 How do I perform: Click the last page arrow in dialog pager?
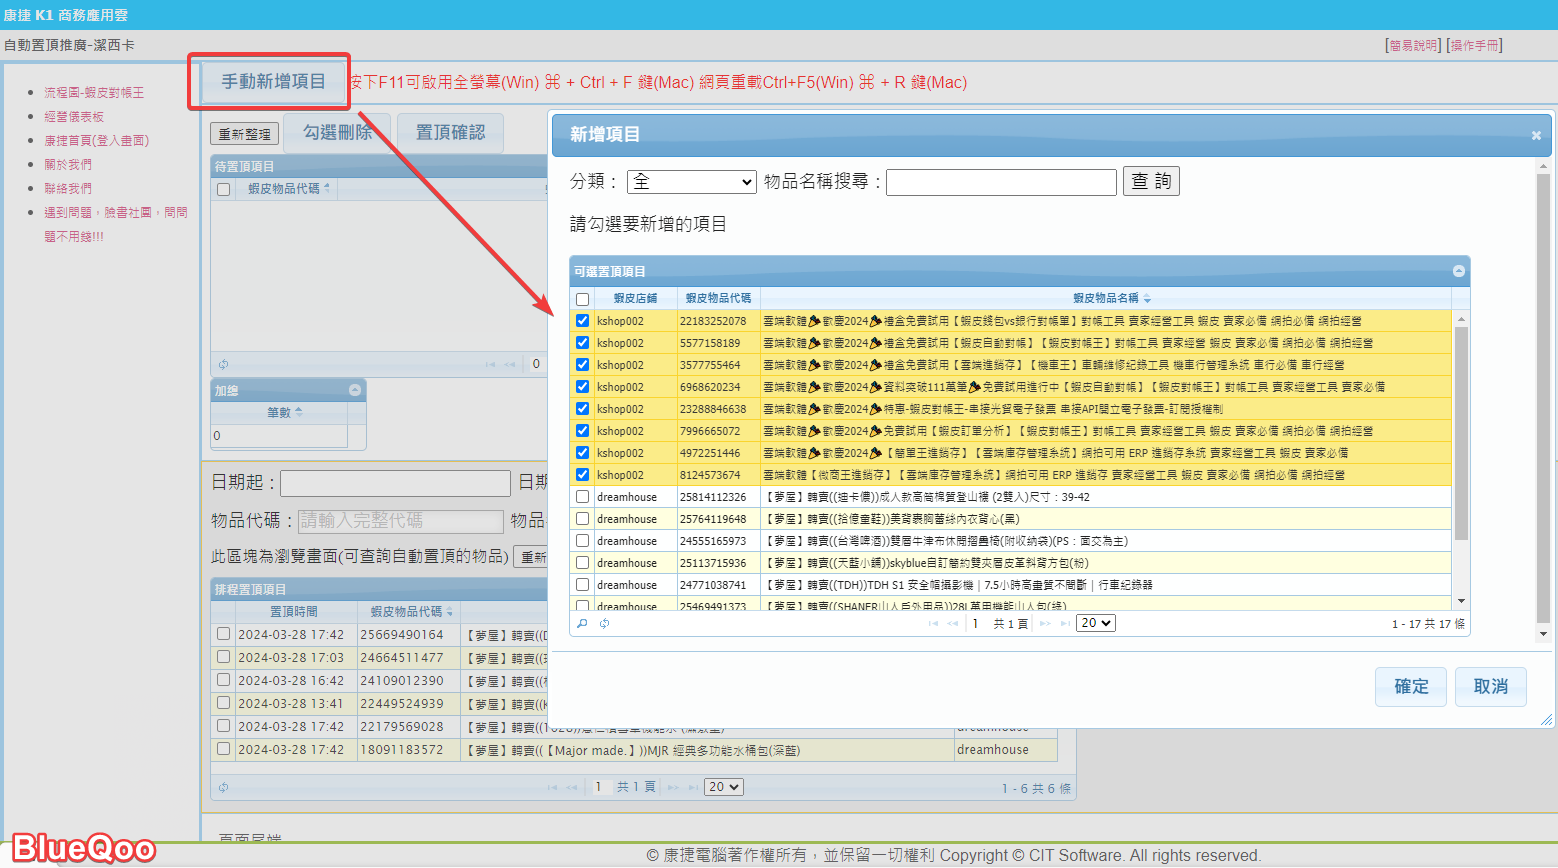pos(1062,623)
